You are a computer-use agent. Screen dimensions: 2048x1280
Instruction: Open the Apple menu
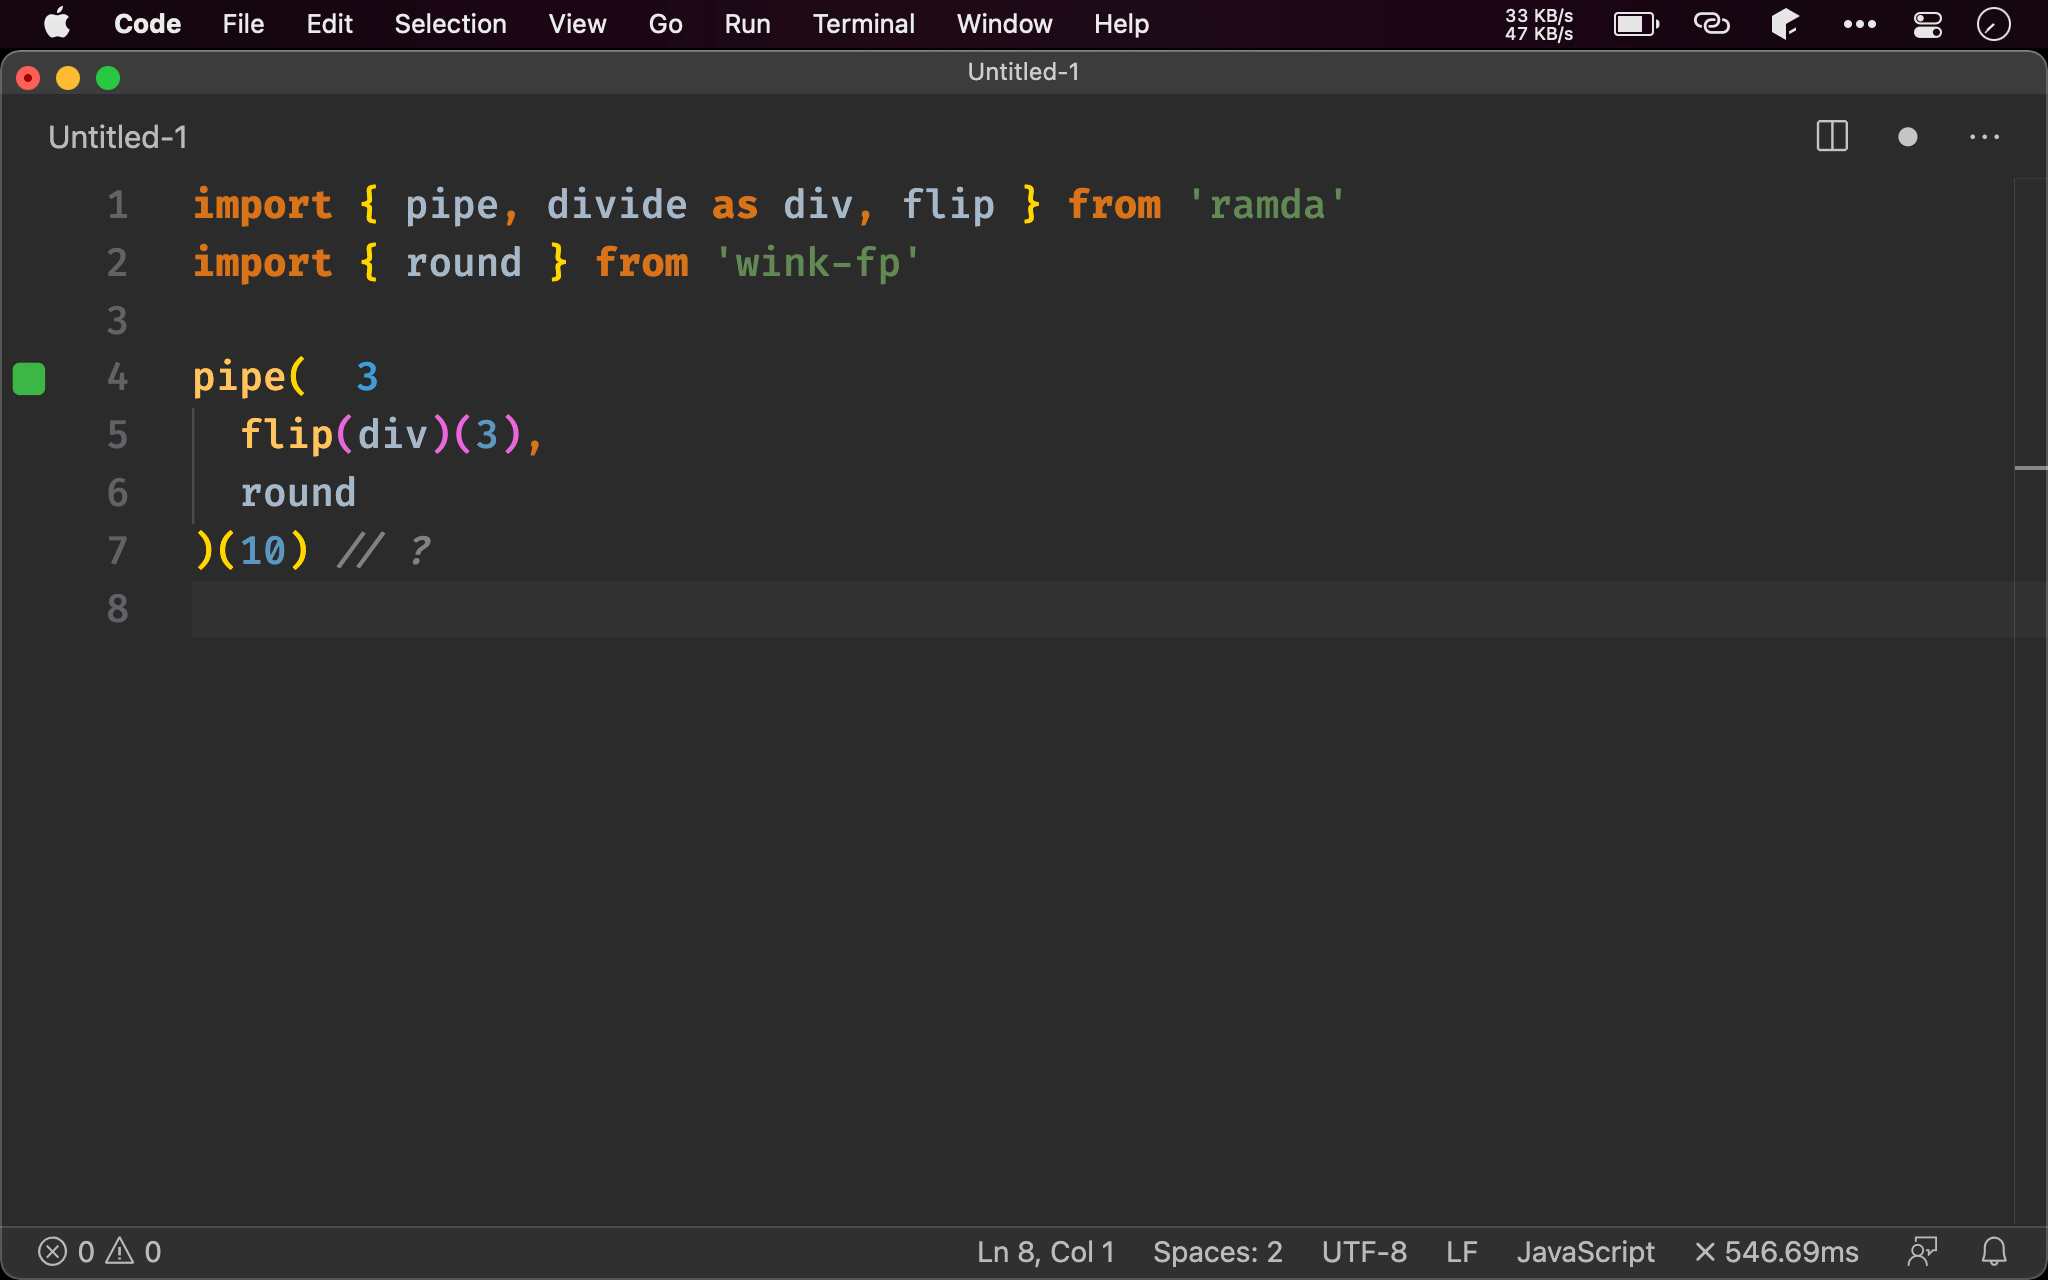coord(57,23)
